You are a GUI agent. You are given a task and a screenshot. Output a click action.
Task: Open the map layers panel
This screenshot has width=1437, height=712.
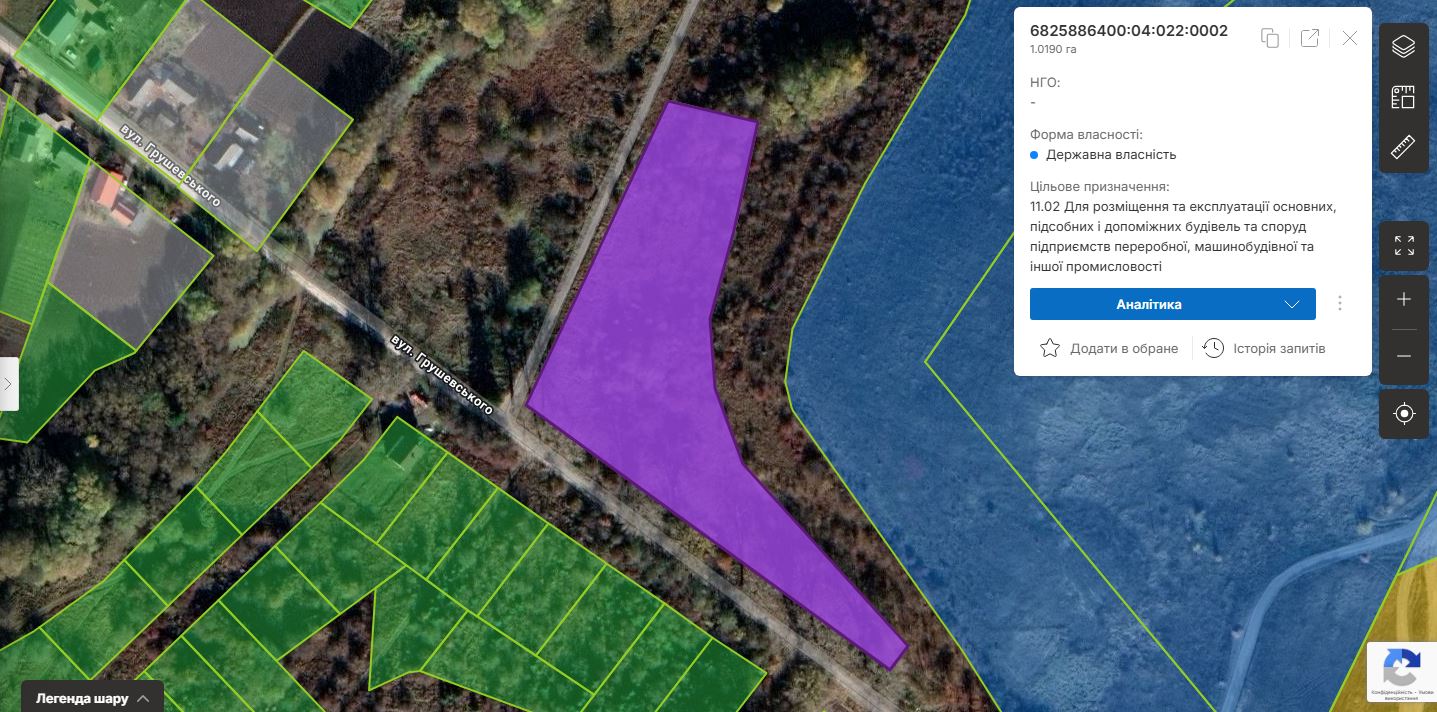(x=1404, y=46)
